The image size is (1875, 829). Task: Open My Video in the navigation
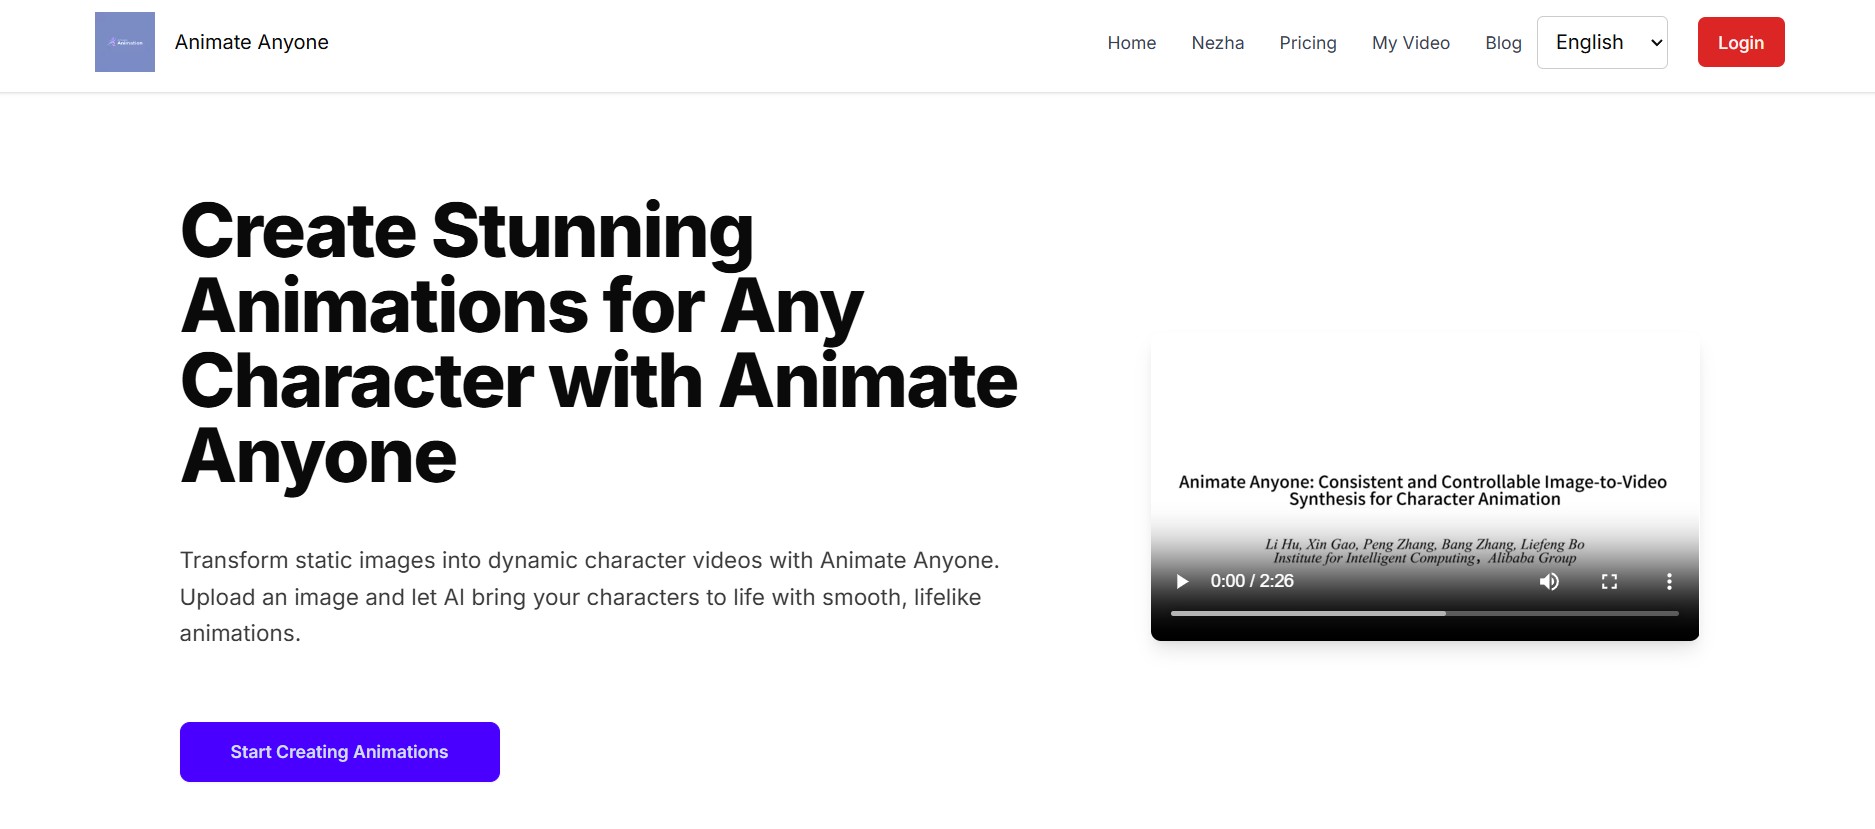point(1410,43)
